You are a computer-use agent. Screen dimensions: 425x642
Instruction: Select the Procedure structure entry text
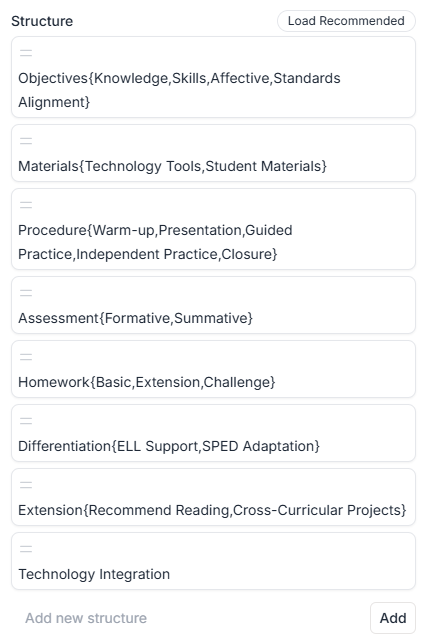(155, 242)
